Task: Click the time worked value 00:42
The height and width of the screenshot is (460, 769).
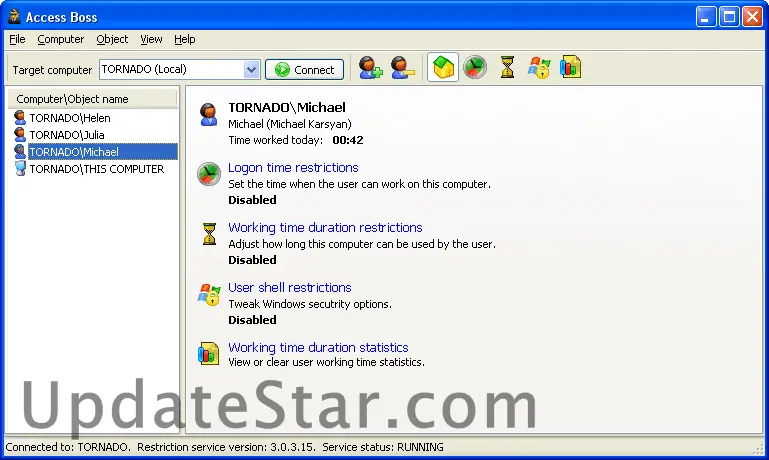Action: click(x=348, y=140)
